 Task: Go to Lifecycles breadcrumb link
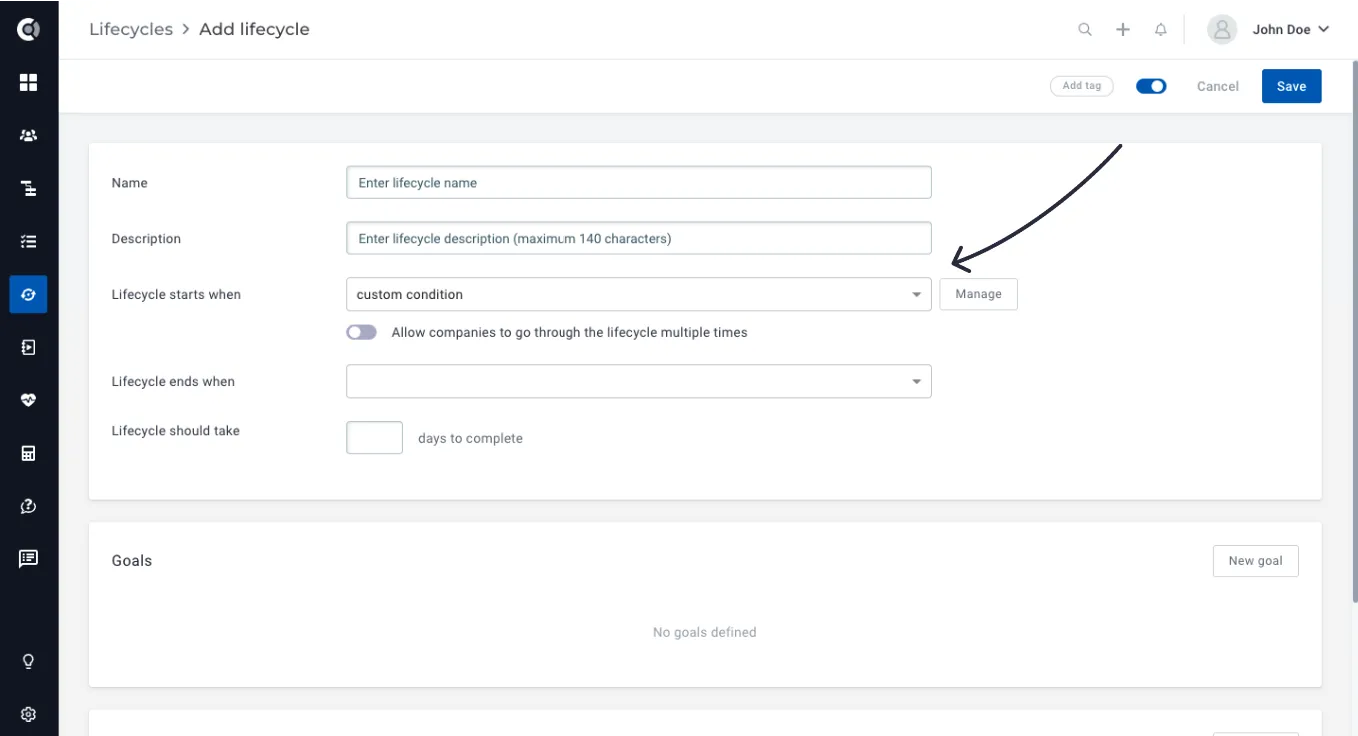click(131, 29)
